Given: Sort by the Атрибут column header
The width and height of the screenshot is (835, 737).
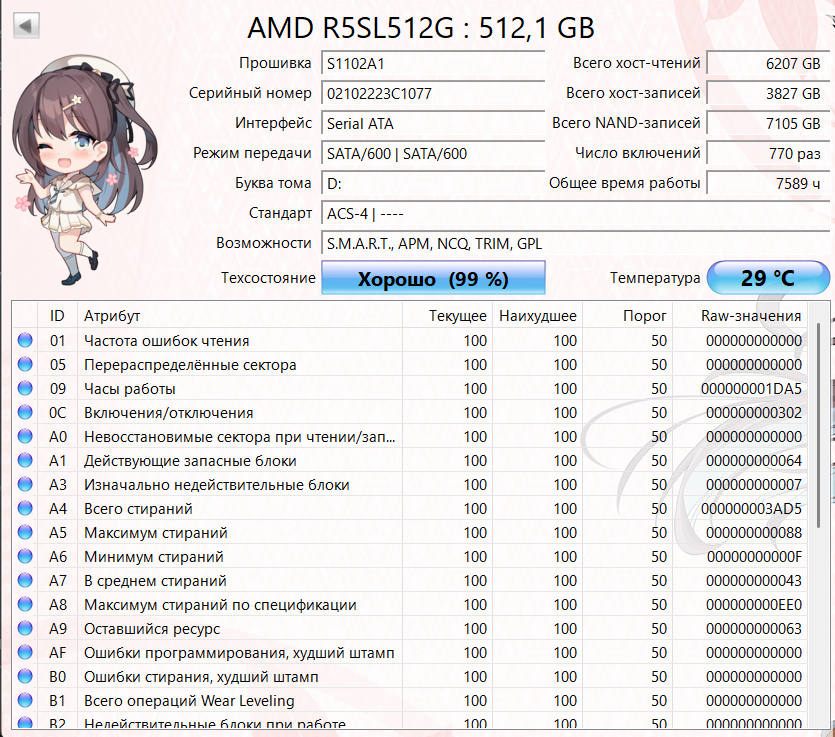Looking at the screenshot, I should tap(240, 316).
